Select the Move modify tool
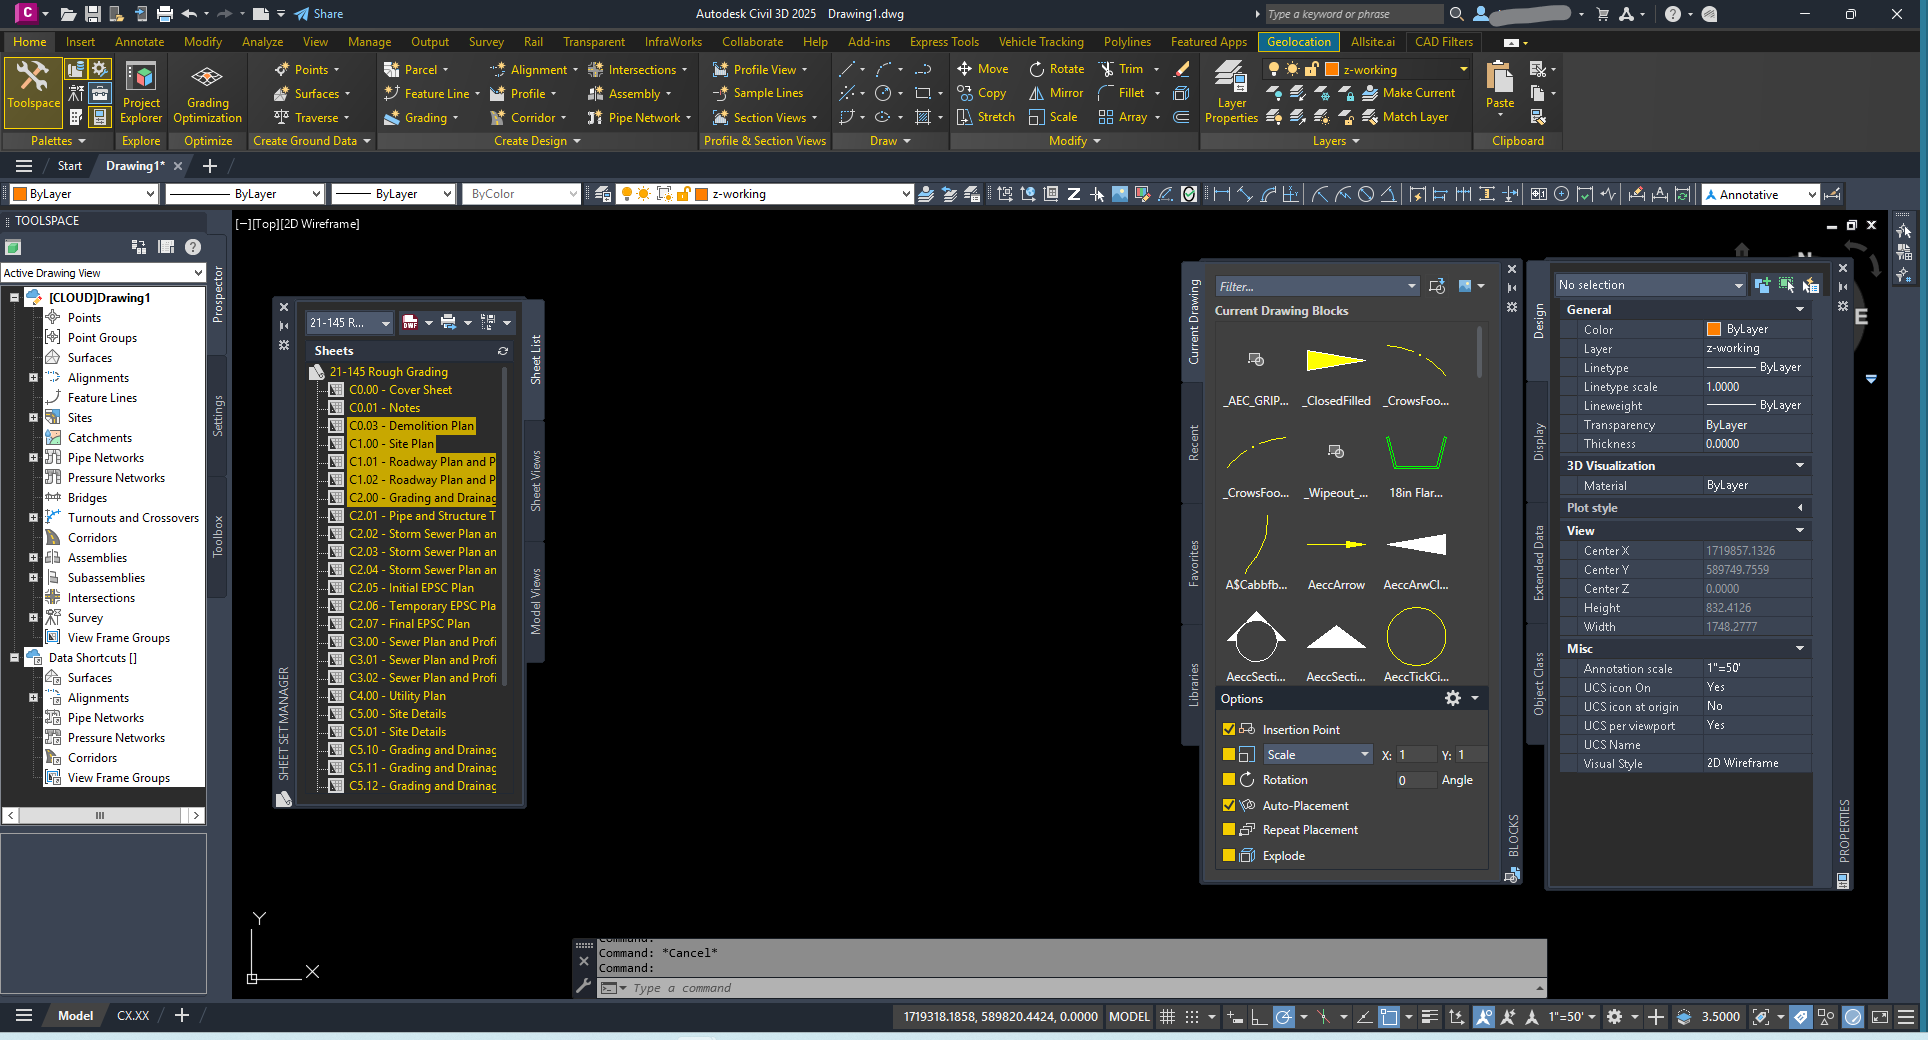The image size is (1928, 1040). pyautogui.click(x=982, y=69)
